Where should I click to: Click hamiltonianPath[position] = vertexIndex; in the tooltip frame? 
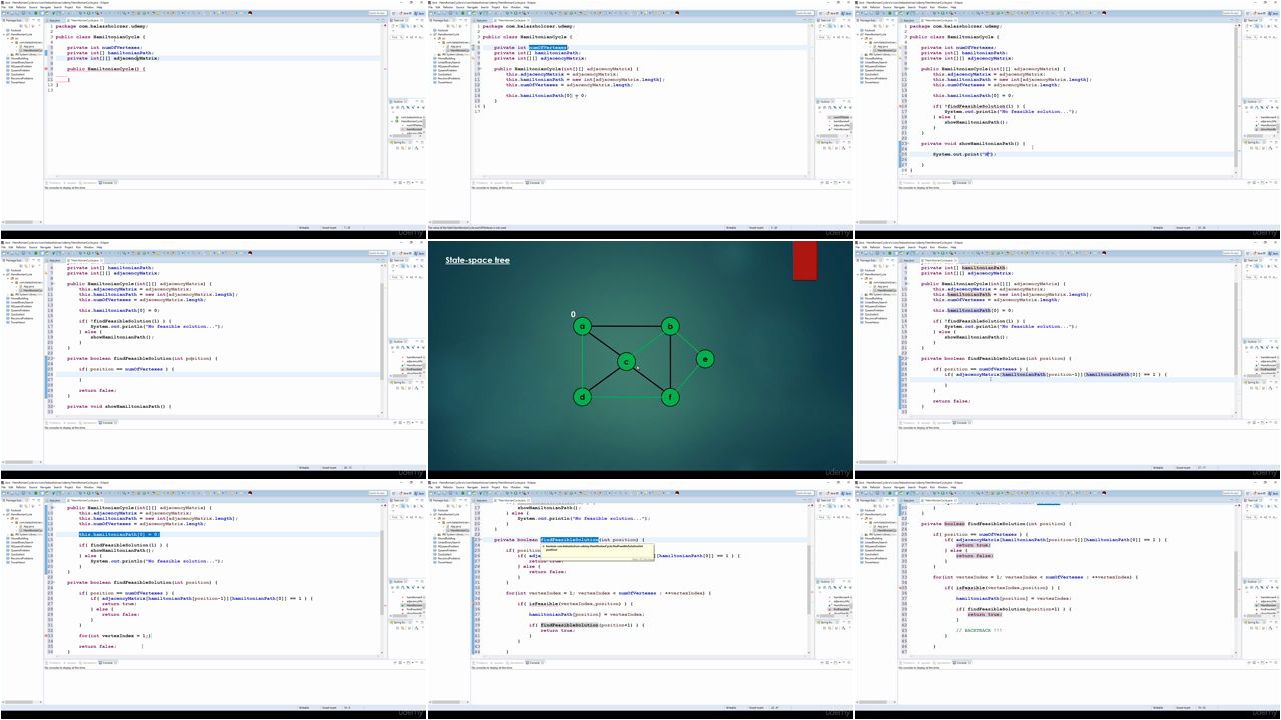click(588, 613)
